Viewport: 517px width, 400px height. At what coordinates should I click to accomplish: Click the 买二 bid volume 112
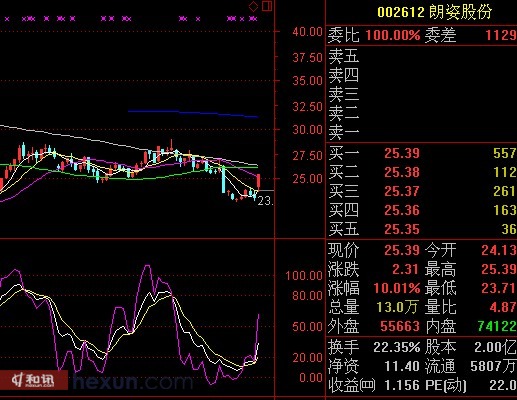click(505, 172)
